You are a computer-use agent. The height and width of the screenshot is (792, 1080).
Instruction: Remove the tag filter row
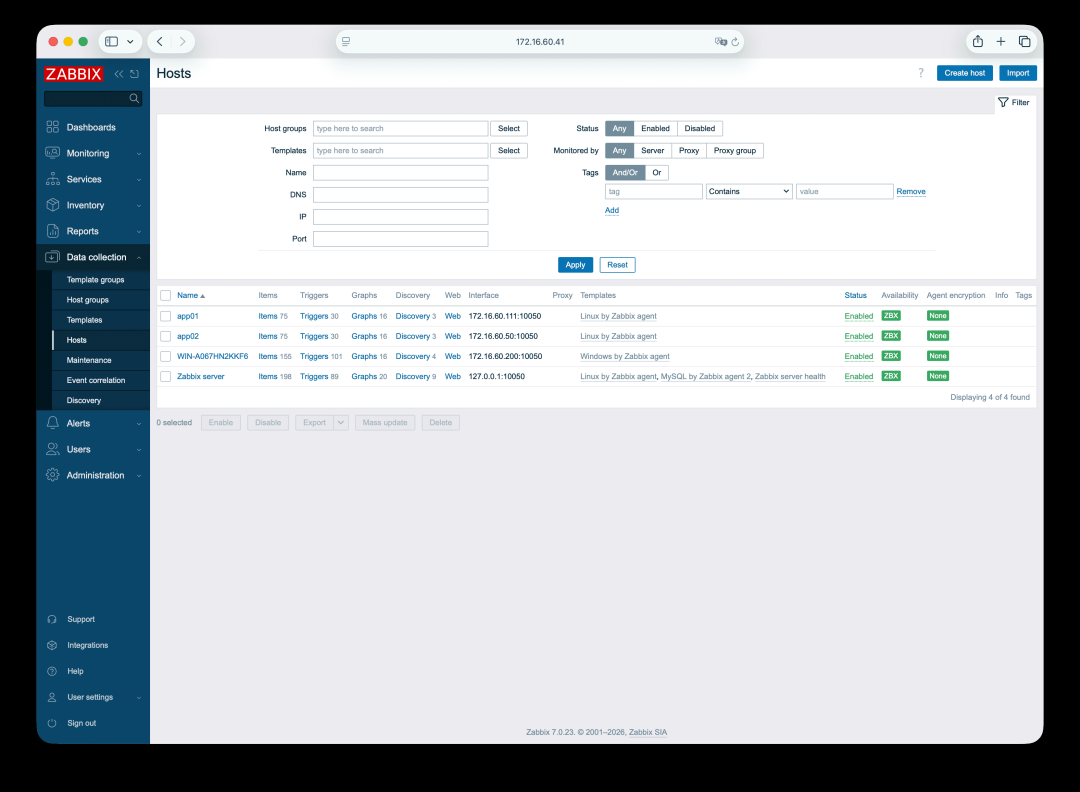pos(911,191)
